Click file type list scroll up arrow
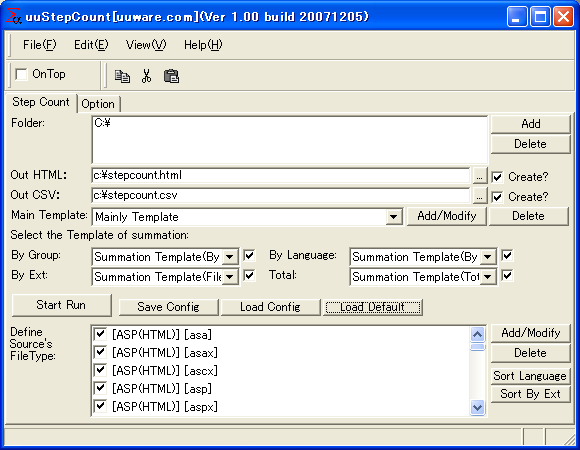Viewport: 580px width, 450px height. pos(478,334)
